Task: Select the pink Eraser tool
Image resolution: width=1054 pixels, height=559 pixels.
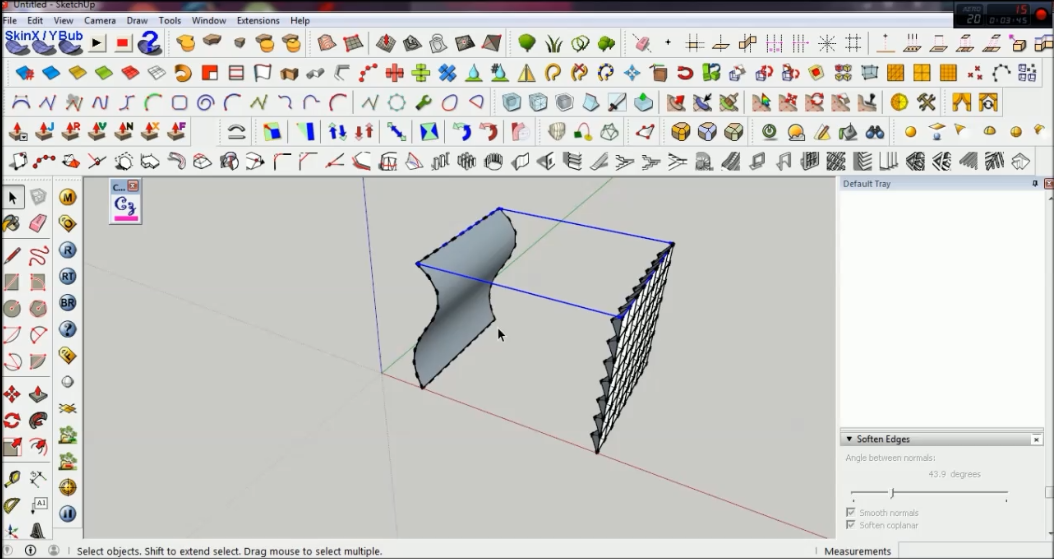Action: pos(38,223)
